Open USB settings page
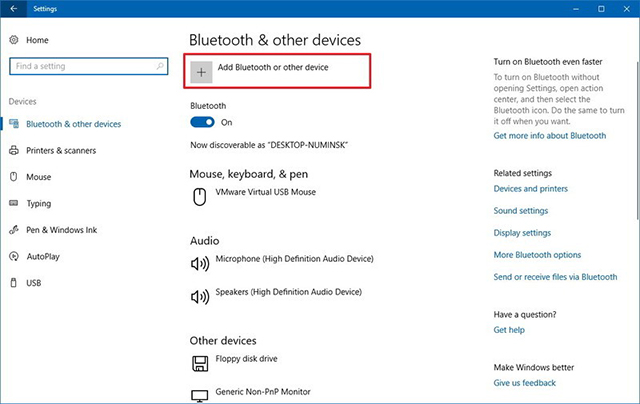This screenshot has height=404, width=640. pyautogui.click(x=33, y=283)
